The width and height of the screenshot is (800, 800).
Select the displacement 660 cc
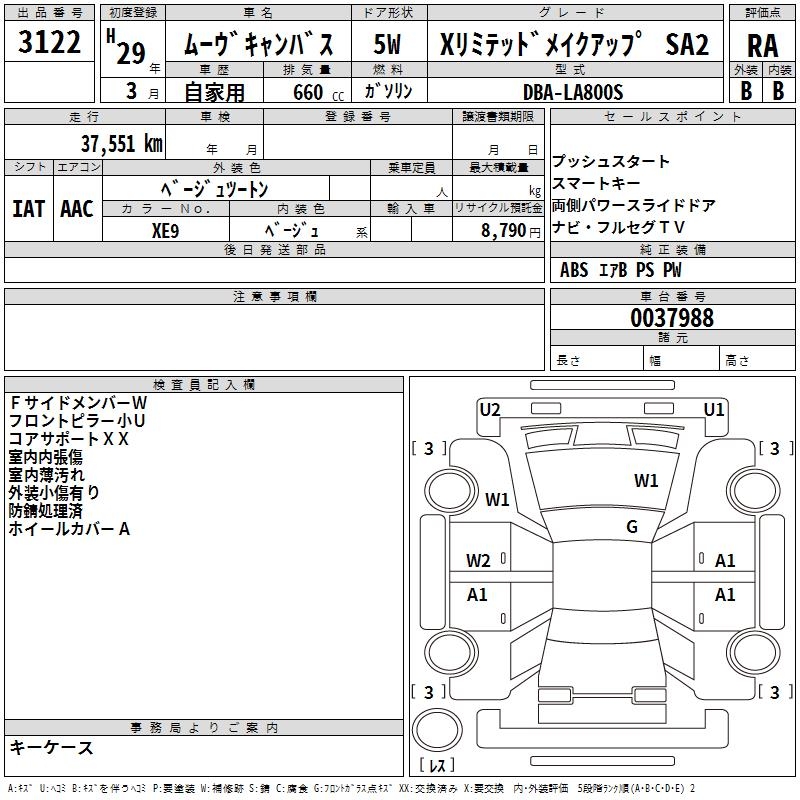click(x=319, y=93)
